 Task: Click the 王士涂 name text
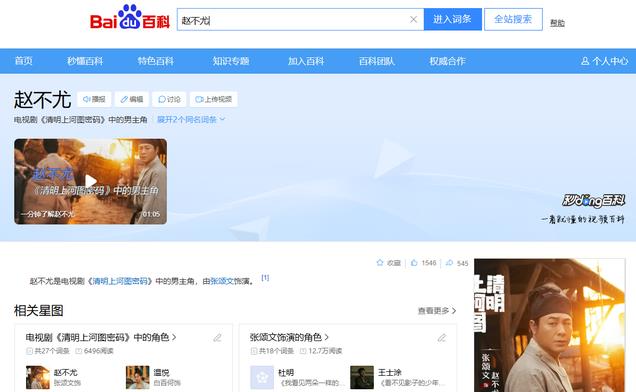tap(389, 372)
